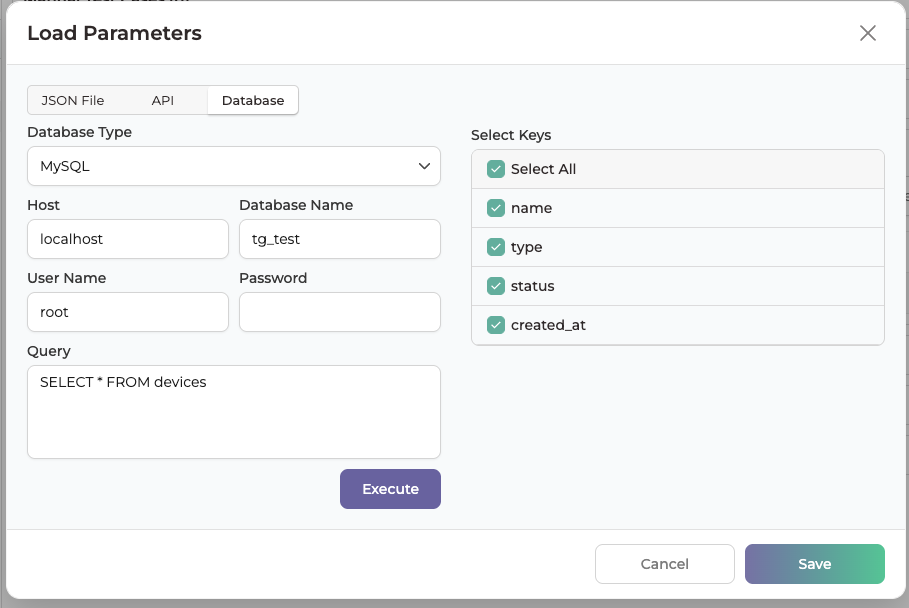Focus the Database Name field

(340, 239)
